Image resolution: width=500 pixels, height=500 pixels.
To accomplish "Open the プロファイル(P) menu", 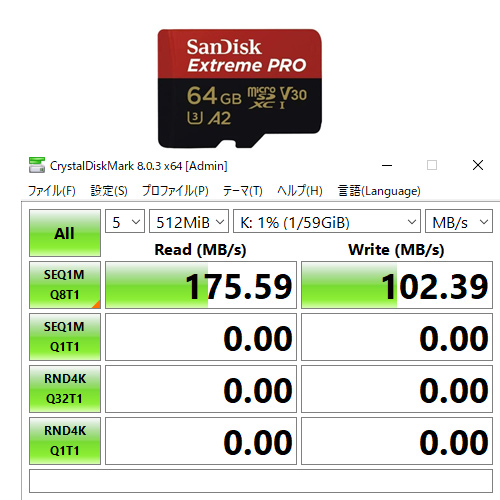I will (175, 191).
